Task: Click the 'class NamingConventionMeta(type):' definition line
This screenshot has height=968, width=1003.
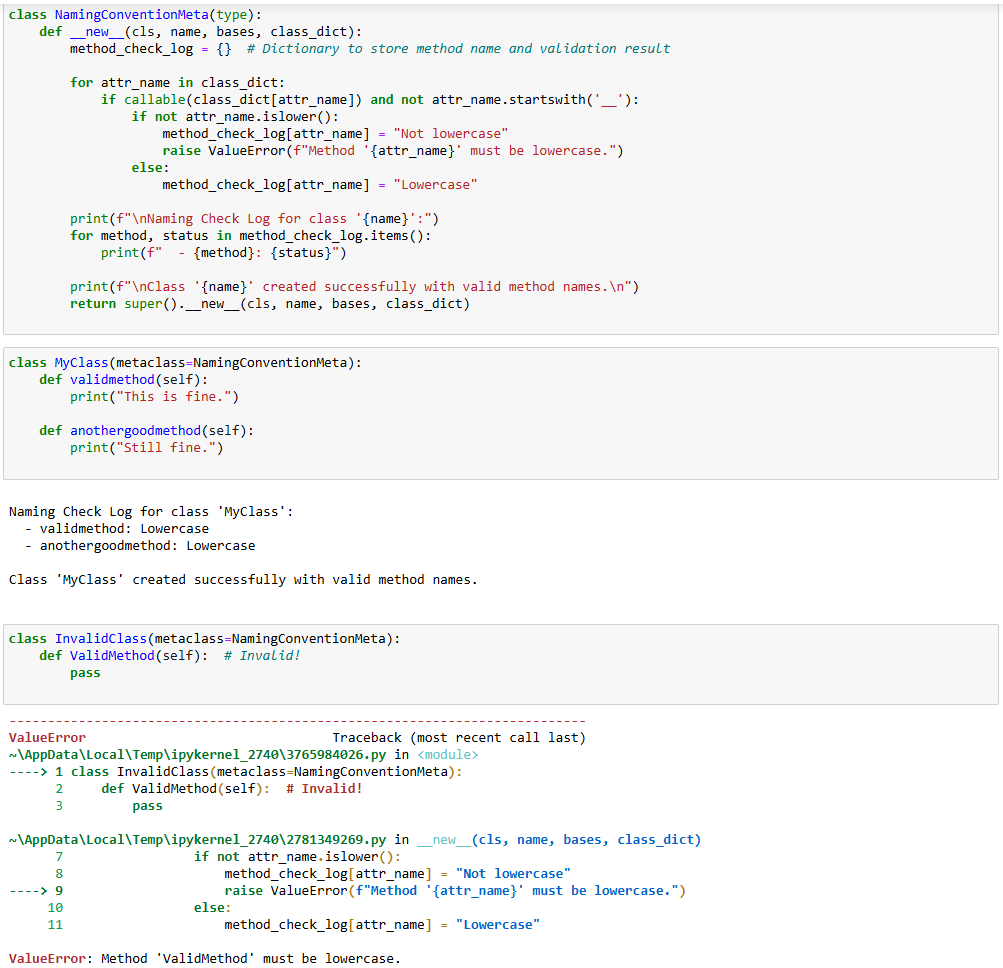Action: coord(135,15)
